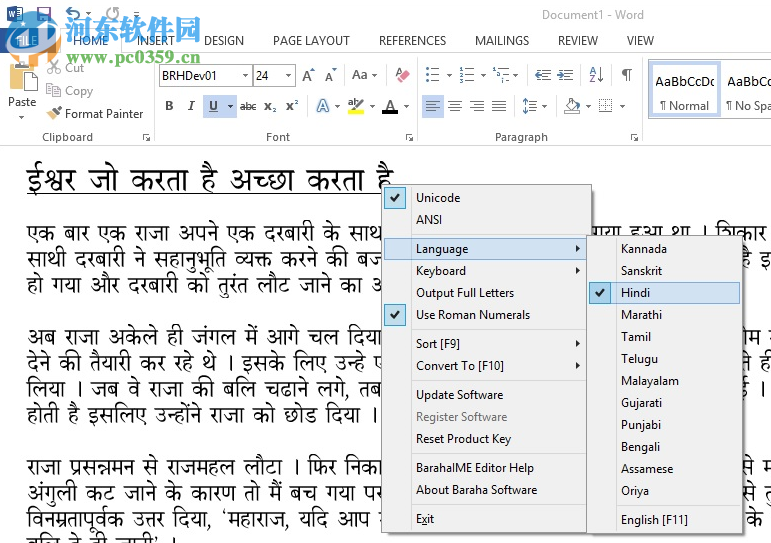The height and width of the screenshot is (543, 771).
Task: Open About Baraha Software
Action: click(x=476, y=490)
